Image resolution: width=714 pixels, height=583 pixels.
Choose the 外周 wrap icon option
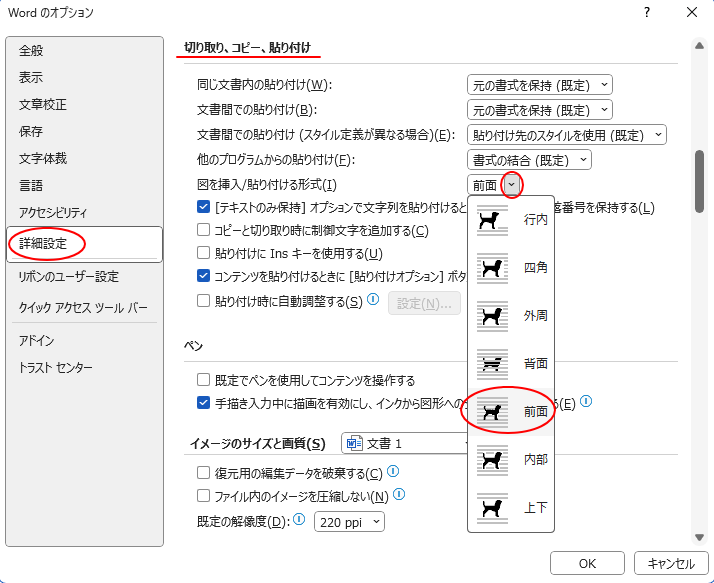tap(492, 316)
